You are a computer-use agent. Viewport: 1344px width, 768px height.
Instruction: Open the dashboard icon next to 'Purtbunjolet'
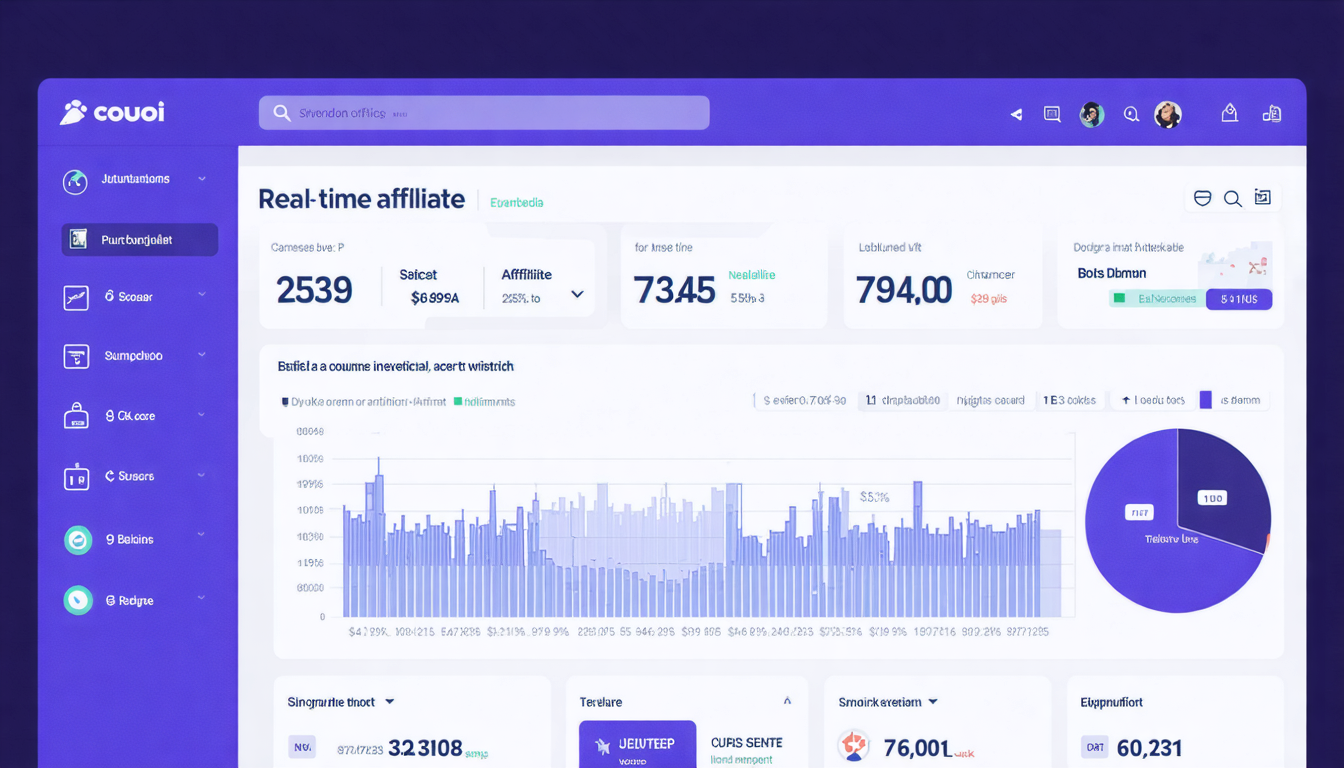point(77,239)
